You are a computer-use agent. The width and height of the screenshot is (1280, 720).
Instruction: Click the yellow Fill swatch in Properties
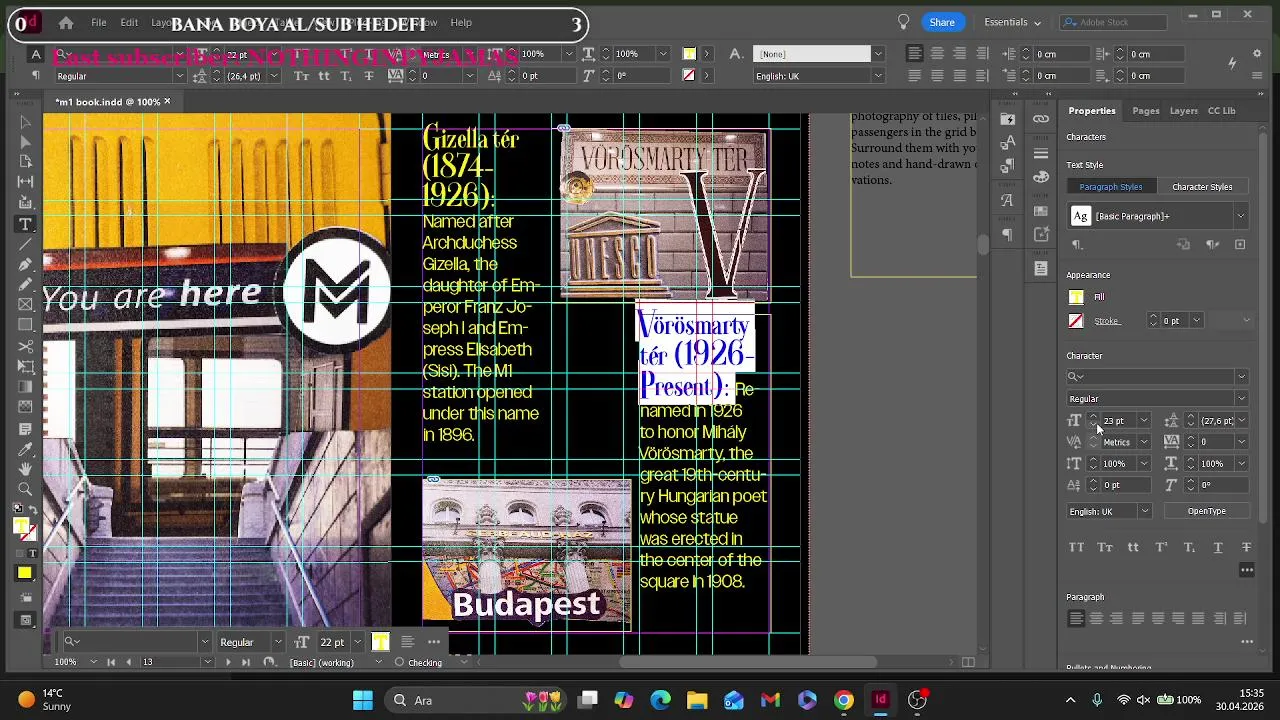(1076, 297)
